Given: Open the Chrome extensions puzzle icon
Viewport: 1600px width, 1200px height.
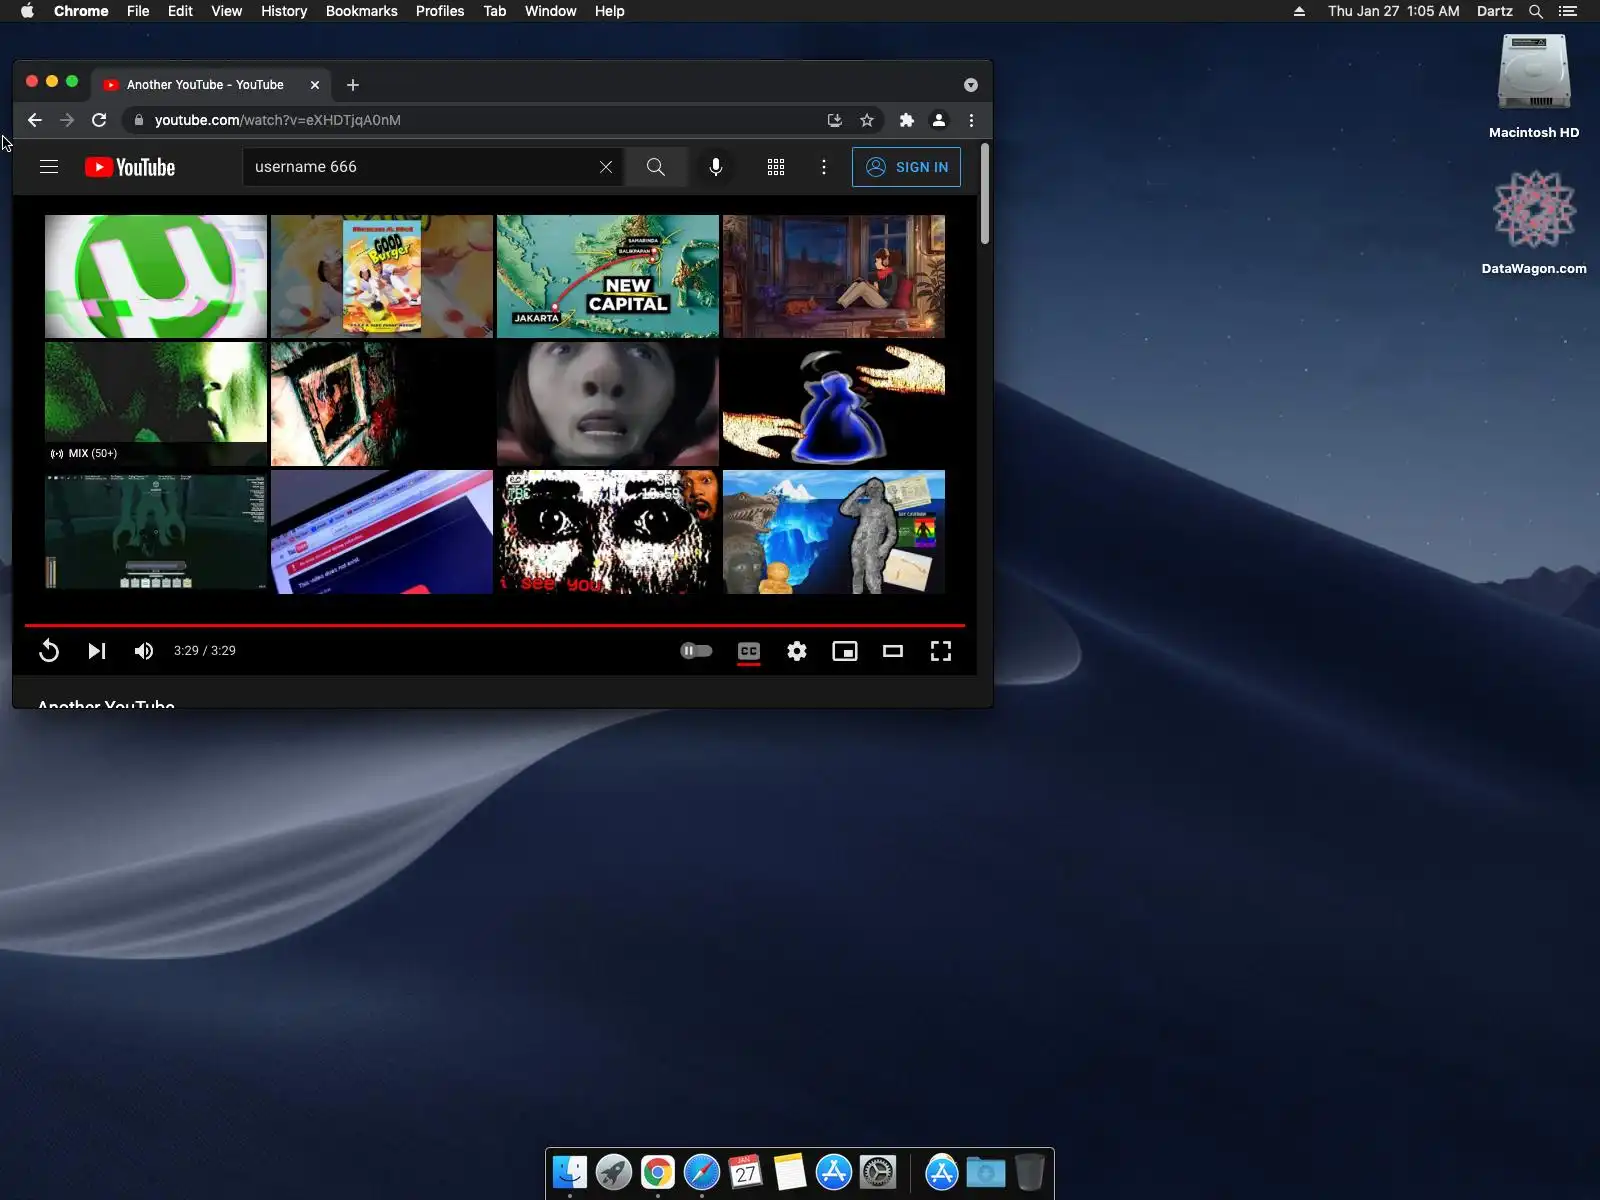Looking at the screenshot, I should click(907, 120).
